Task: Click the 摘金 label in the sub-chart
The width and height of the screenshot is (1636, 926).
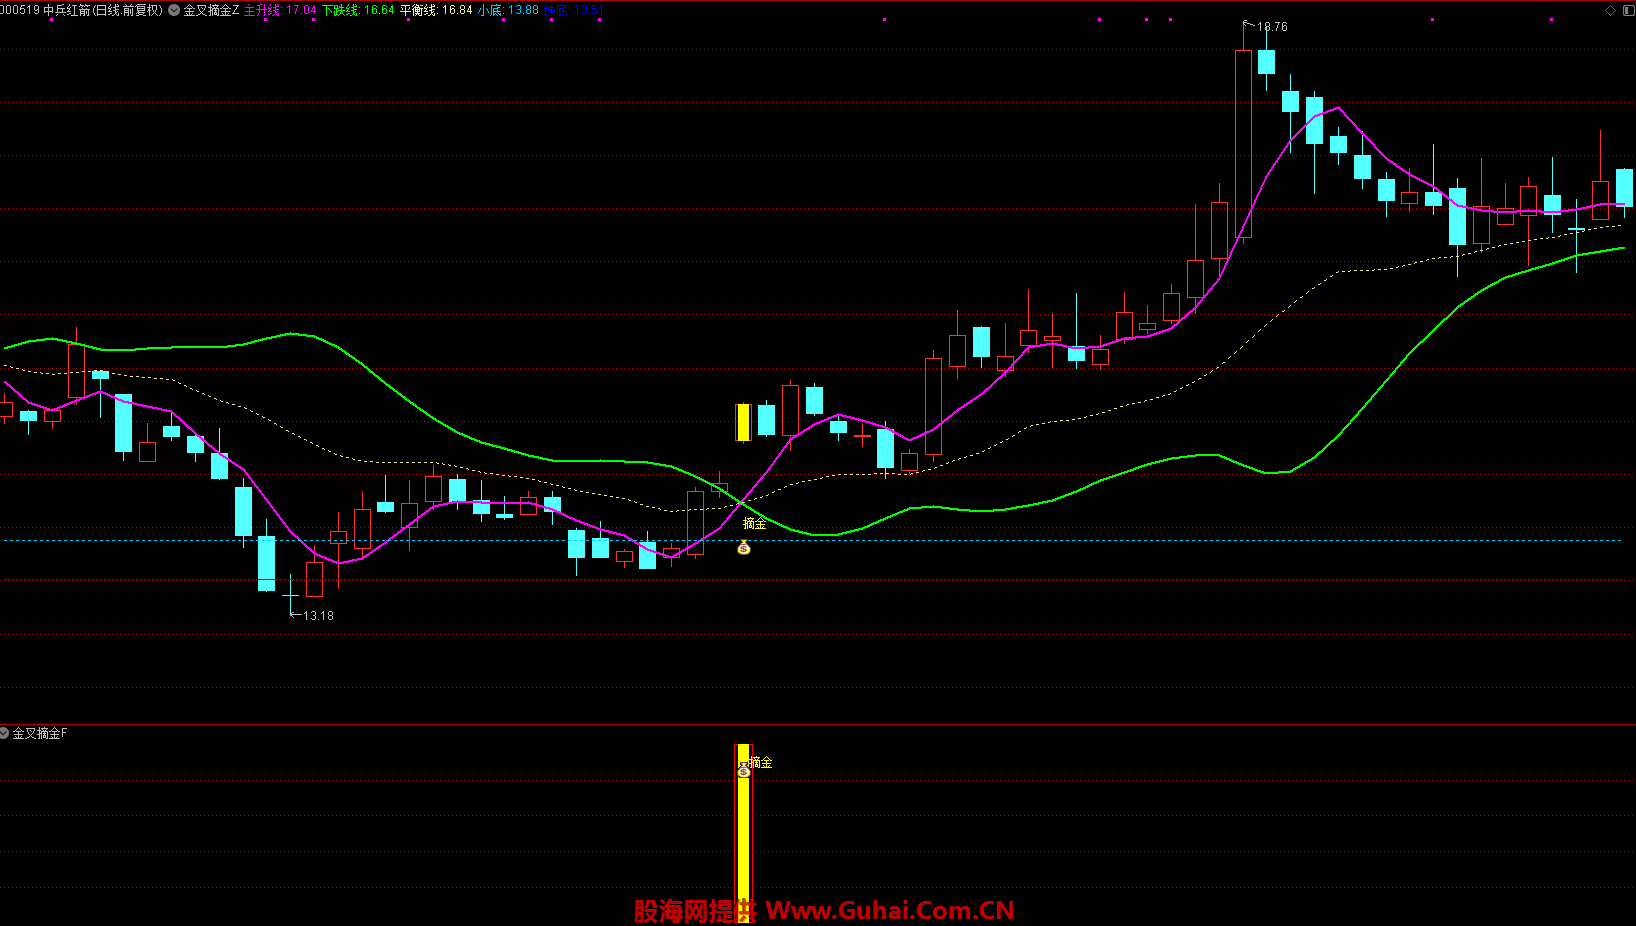Action: tap(761, 763)
